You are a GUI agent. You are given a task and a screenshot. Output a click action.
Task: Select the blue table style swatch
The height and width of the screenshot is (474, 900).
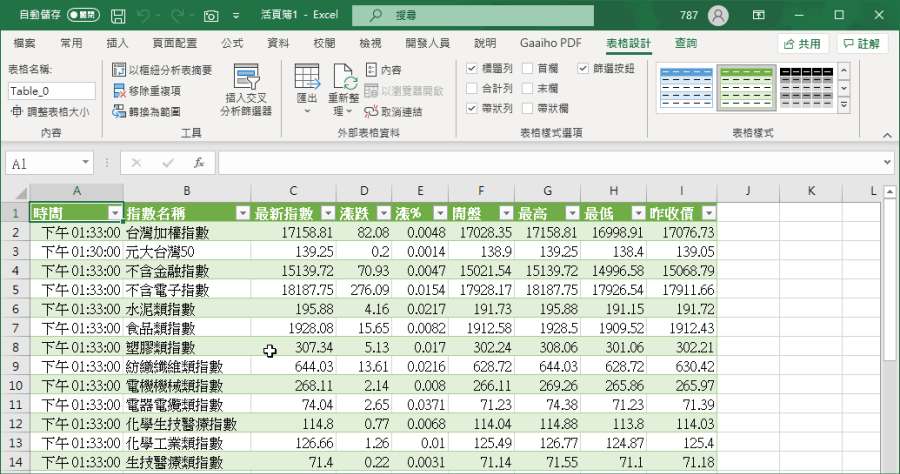pos(686,88)
